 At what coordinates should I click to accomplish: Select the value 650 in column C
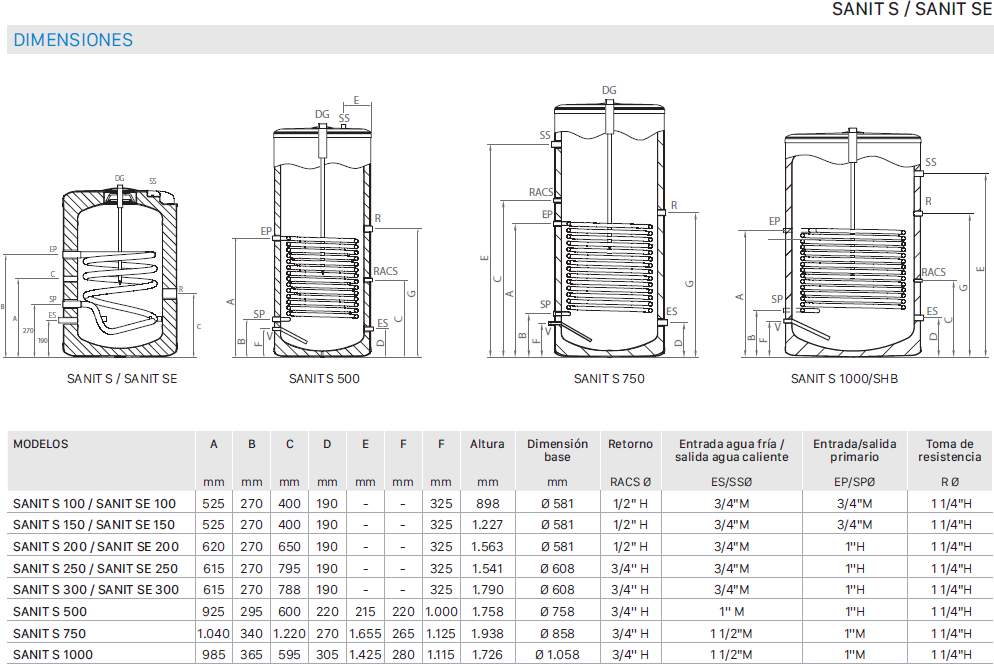tap(289, 547)
